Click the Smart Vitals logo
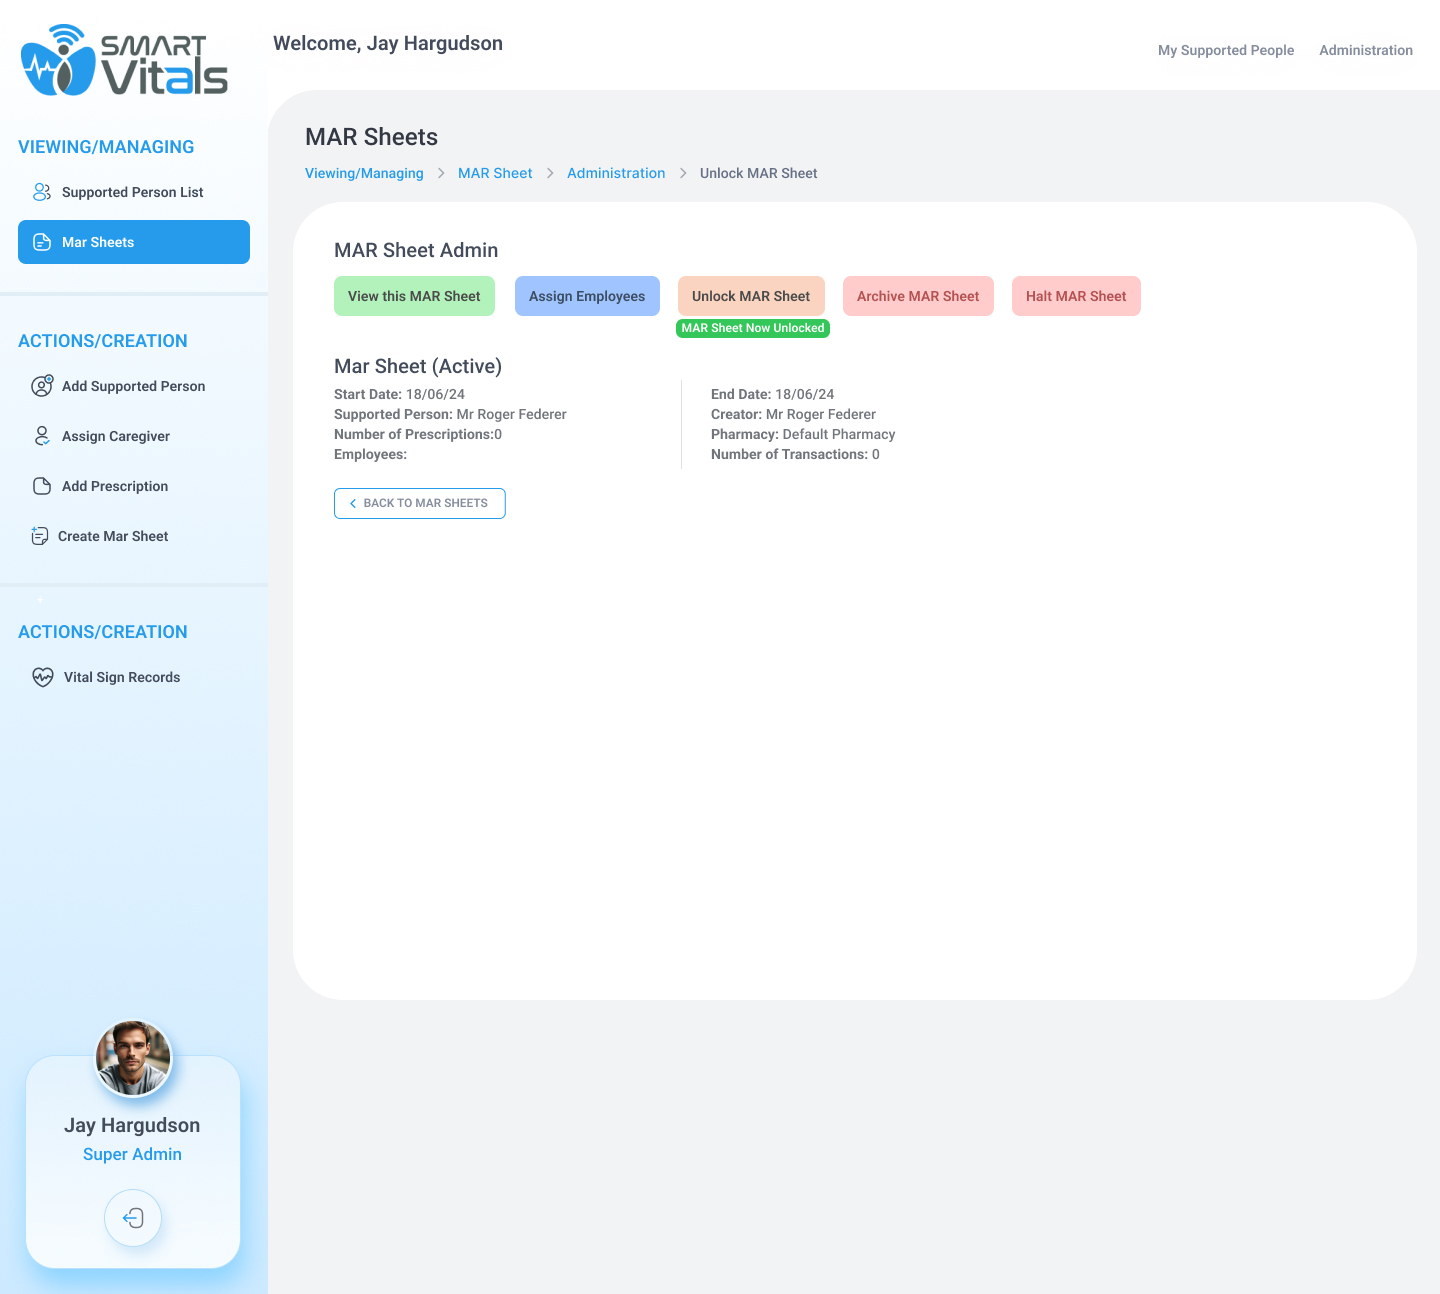Screen dimensions: 1440x1294 pyautogui.click(x=124, y=60)
